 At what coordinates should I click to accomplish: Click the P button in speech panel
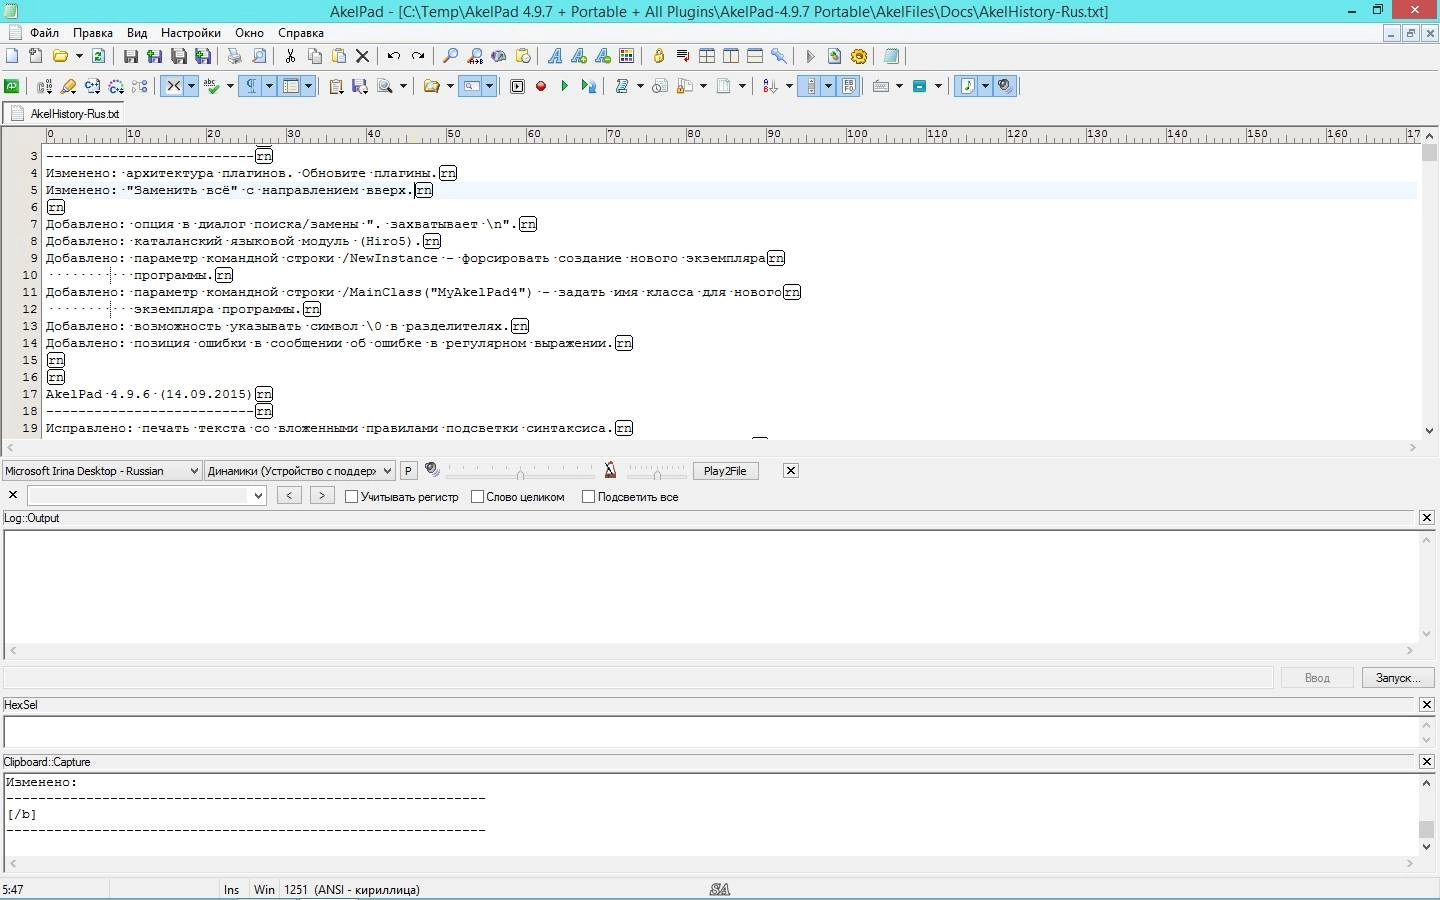point(408,471)
